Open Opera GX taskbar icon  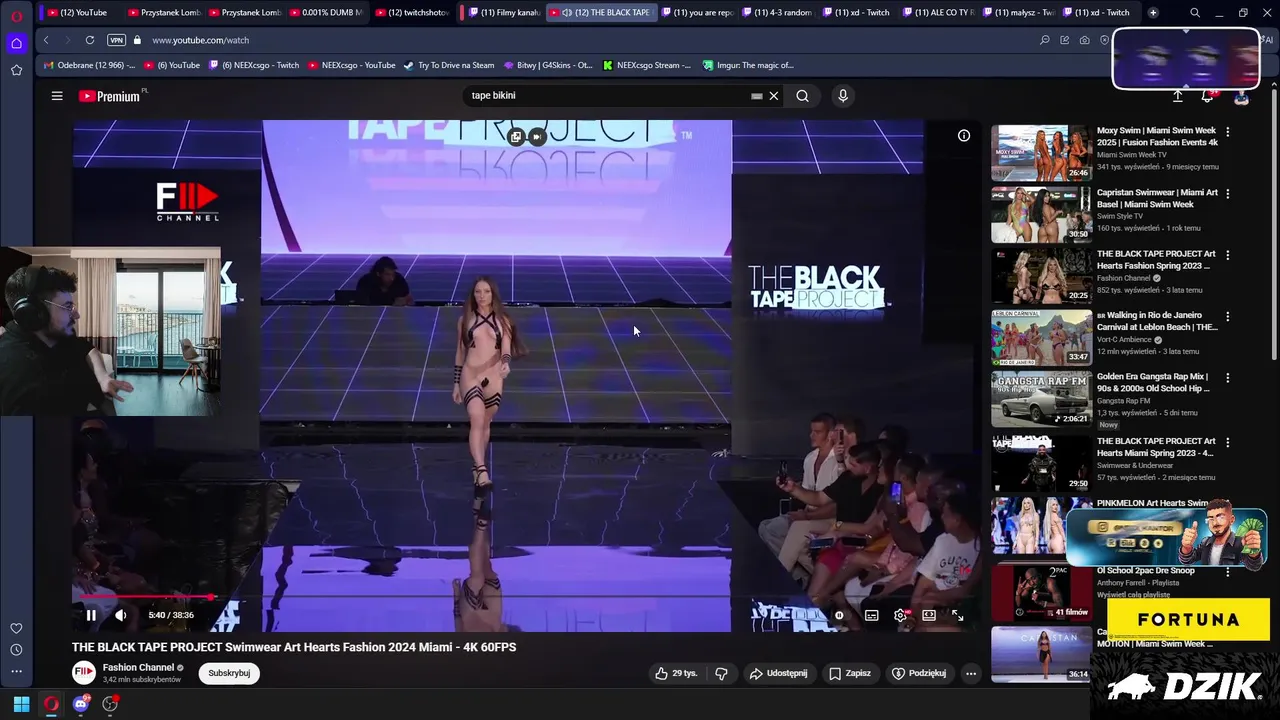[51, 704]
